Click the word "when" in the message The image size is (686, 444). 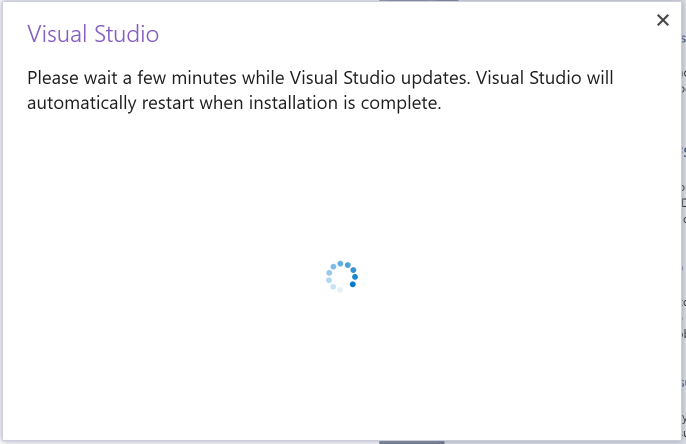[231, 102]
